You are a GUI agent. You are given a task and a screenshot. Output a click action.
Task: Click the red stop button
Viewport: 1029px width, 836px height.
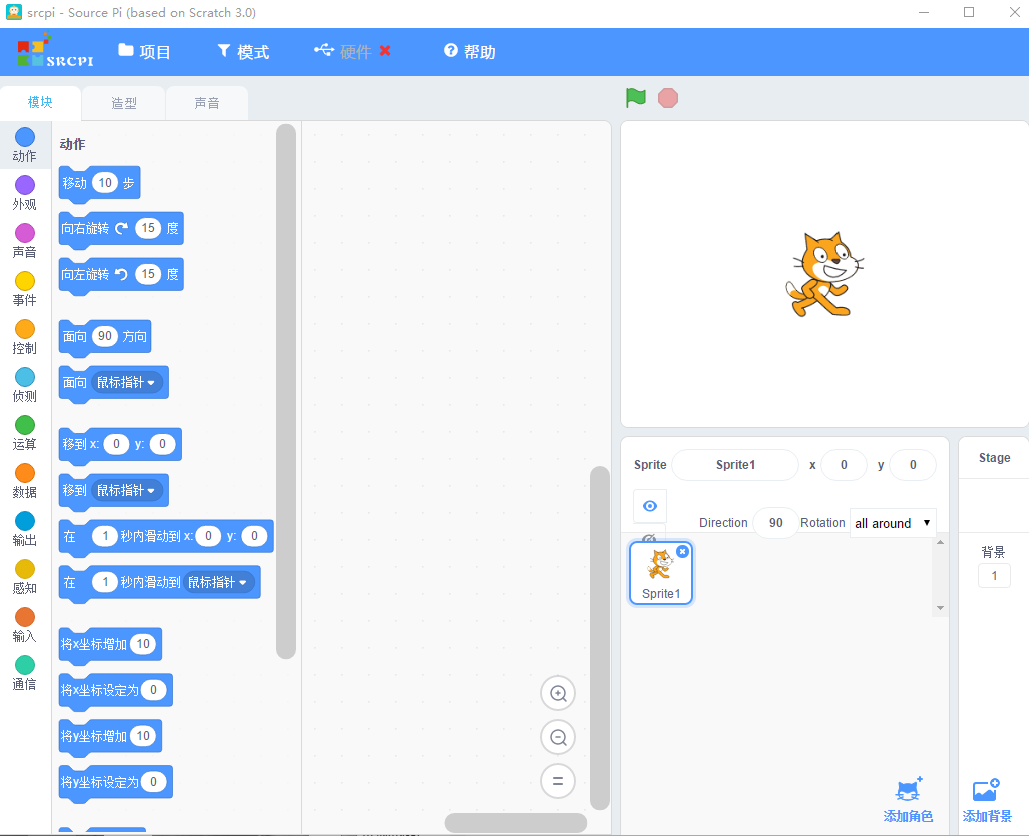pos(667,98)
